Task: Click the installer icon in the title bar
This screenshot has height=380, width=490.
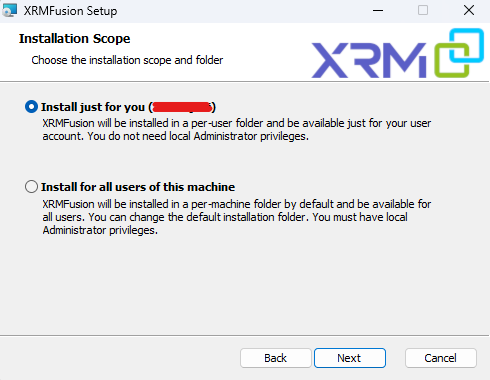Action: [9, 10]
